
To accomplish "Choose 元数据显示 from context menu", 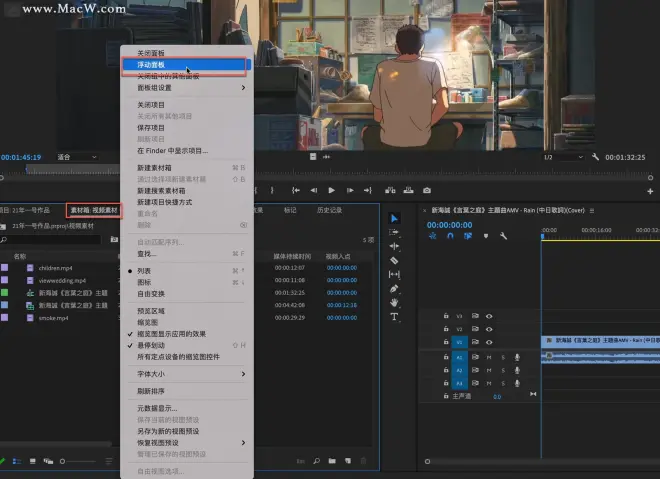I will tap(187, 408).
